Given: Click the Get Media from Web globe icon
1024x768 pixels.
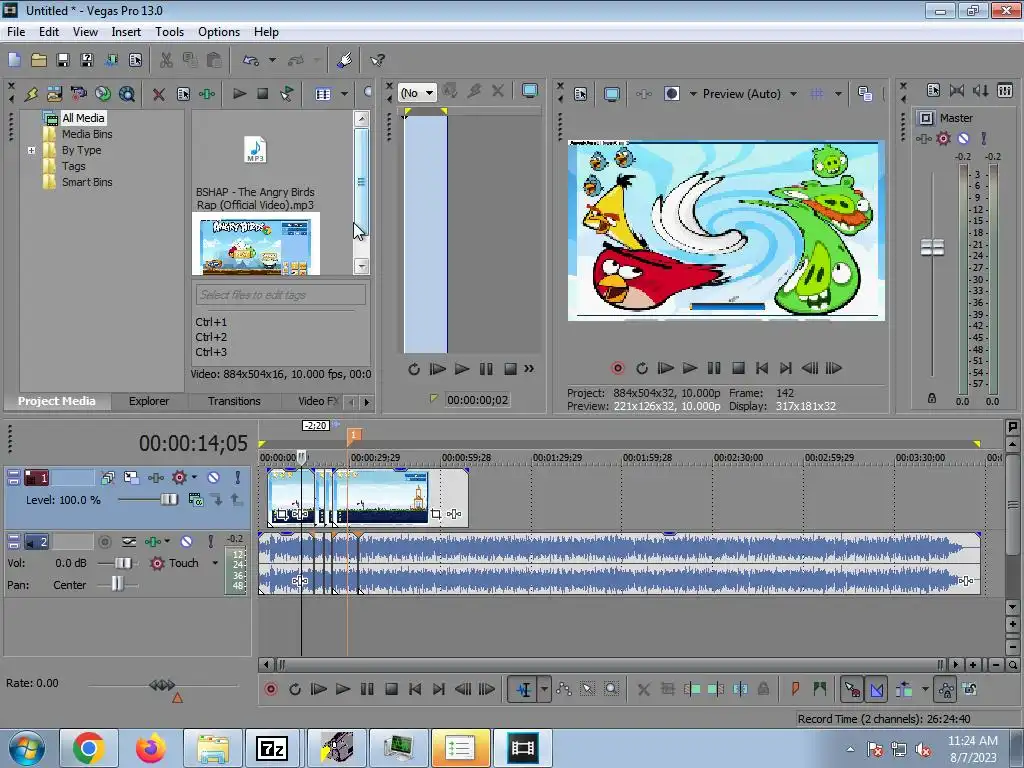Looking at the screenshot, I should [x=103, y=94].
